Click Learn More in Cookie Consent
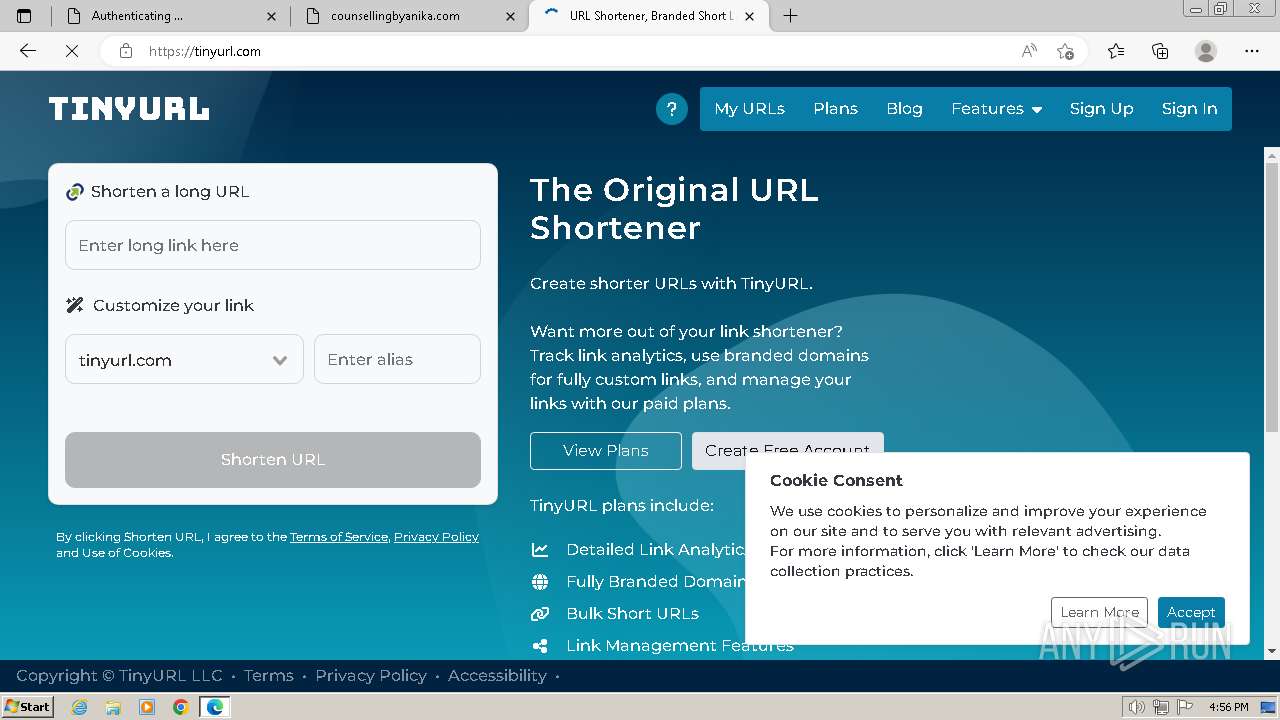1280x720 pixels. click(x=1099, y=612)
